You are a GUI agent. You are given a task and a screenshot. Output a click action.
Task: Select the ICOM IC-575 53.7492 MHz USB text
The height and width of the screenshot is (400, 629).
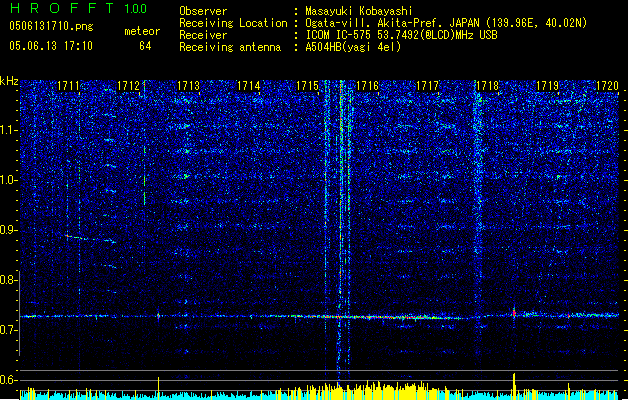point(401,35)
